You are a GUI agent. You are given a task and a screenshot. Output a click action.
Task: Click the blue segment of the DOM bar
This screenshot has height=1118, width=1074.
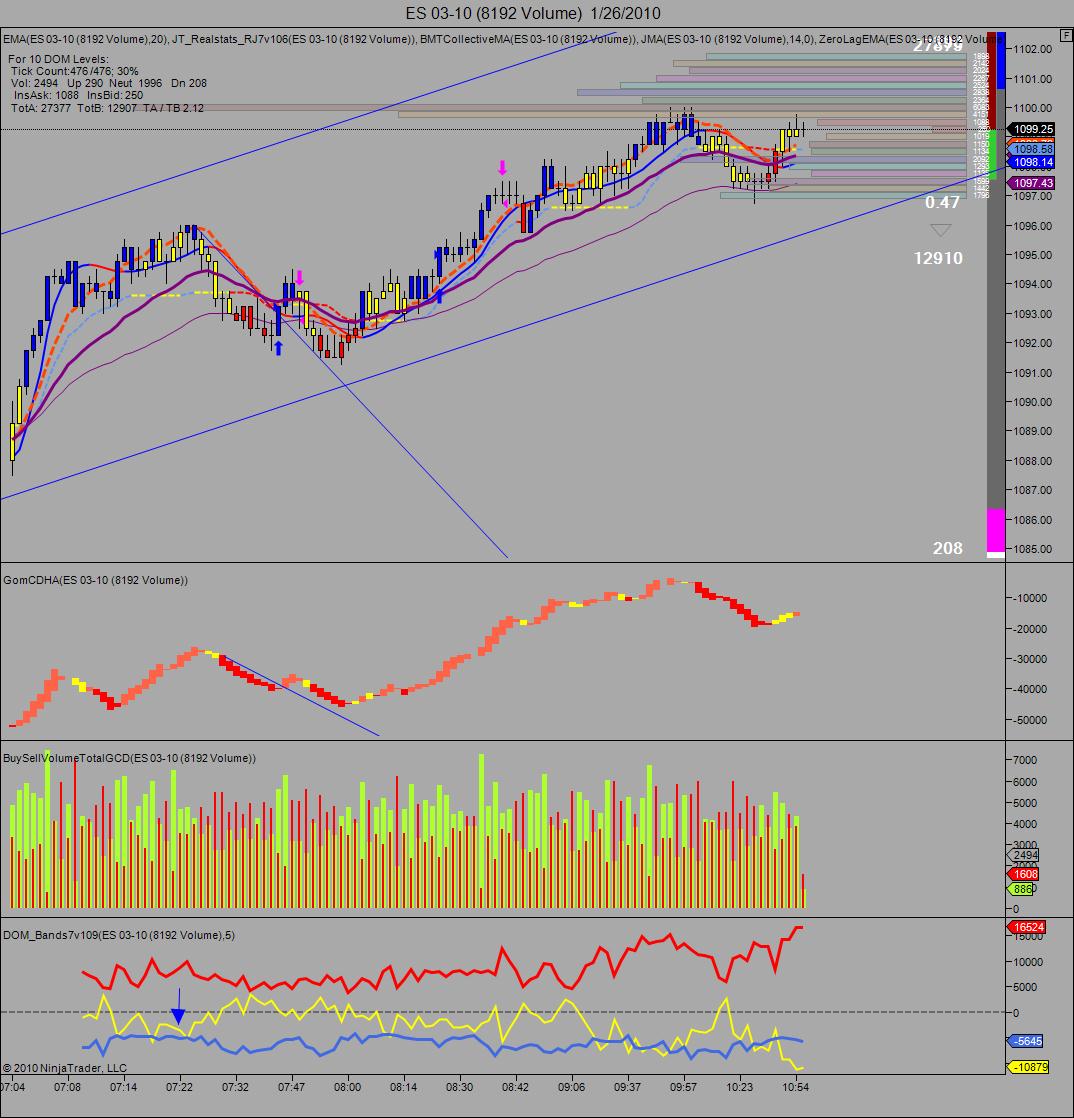pyautogui.click(x=1001, y=61)
